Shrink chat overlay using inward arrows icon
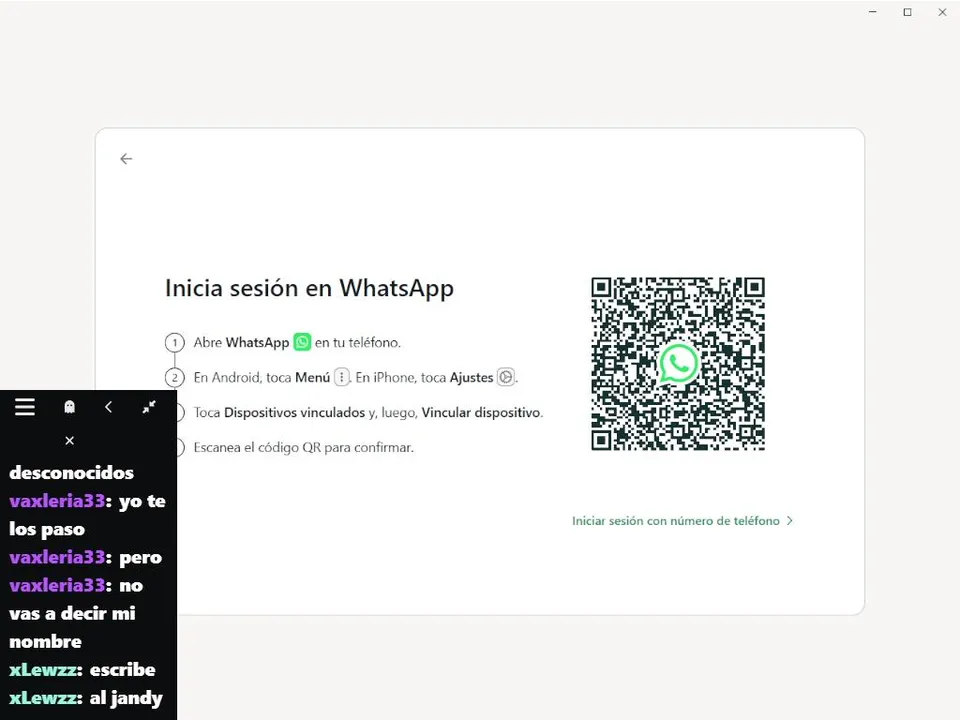Screen dimensions: 960x720 click(x=149, y=407)
